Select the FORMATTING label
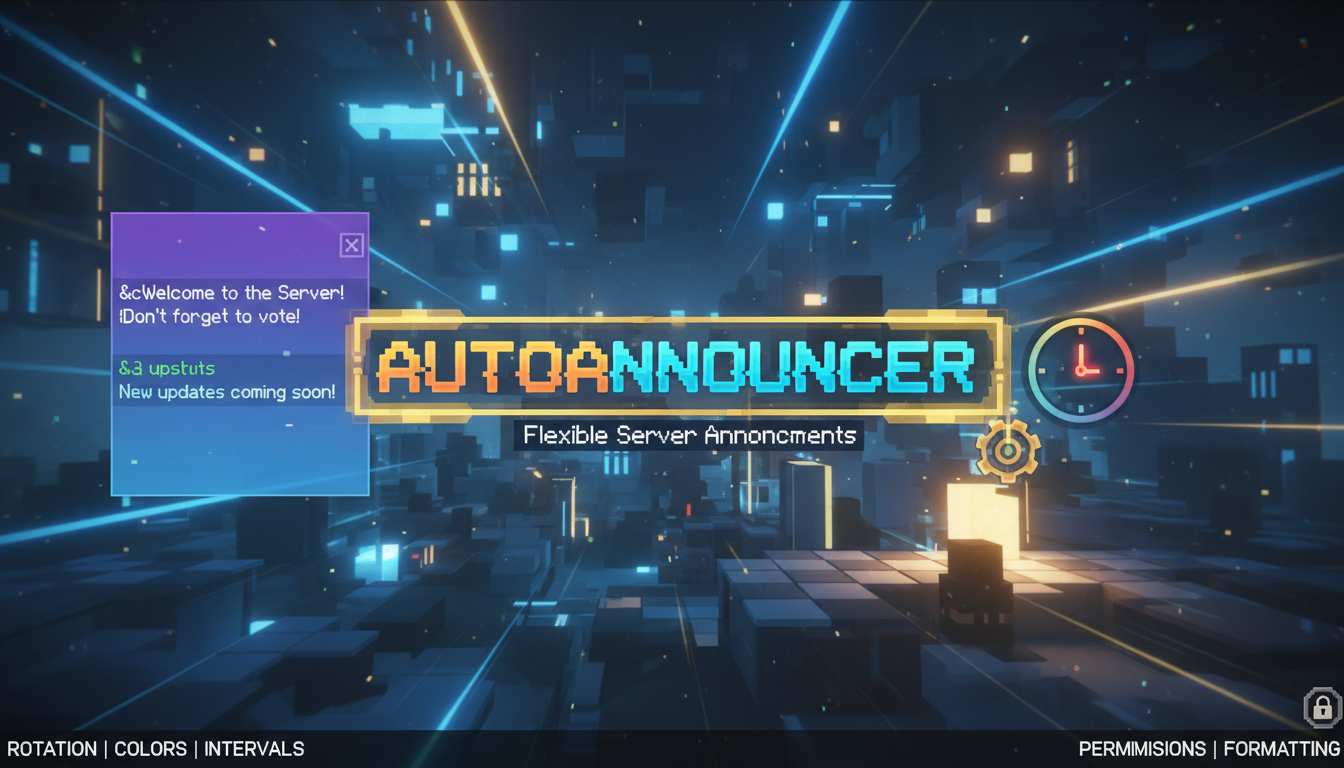The image size is (1344, 768). click(x=1281, y=749)
